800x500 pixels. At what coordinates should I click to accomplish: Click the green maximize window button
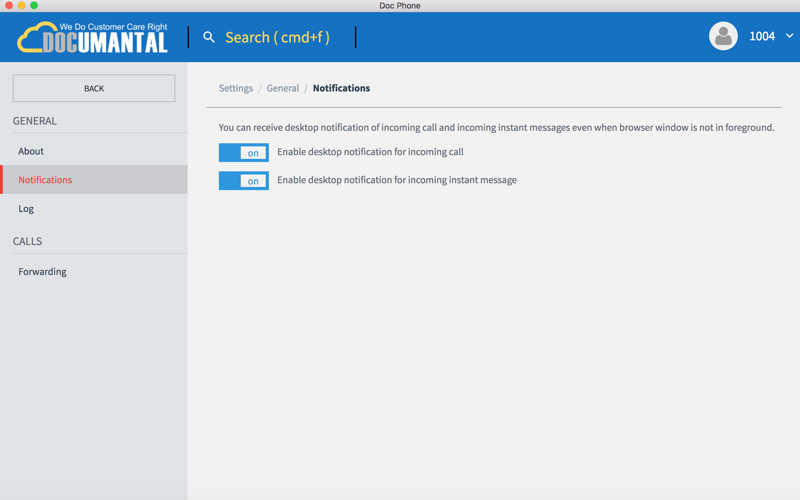click(34, 5)
